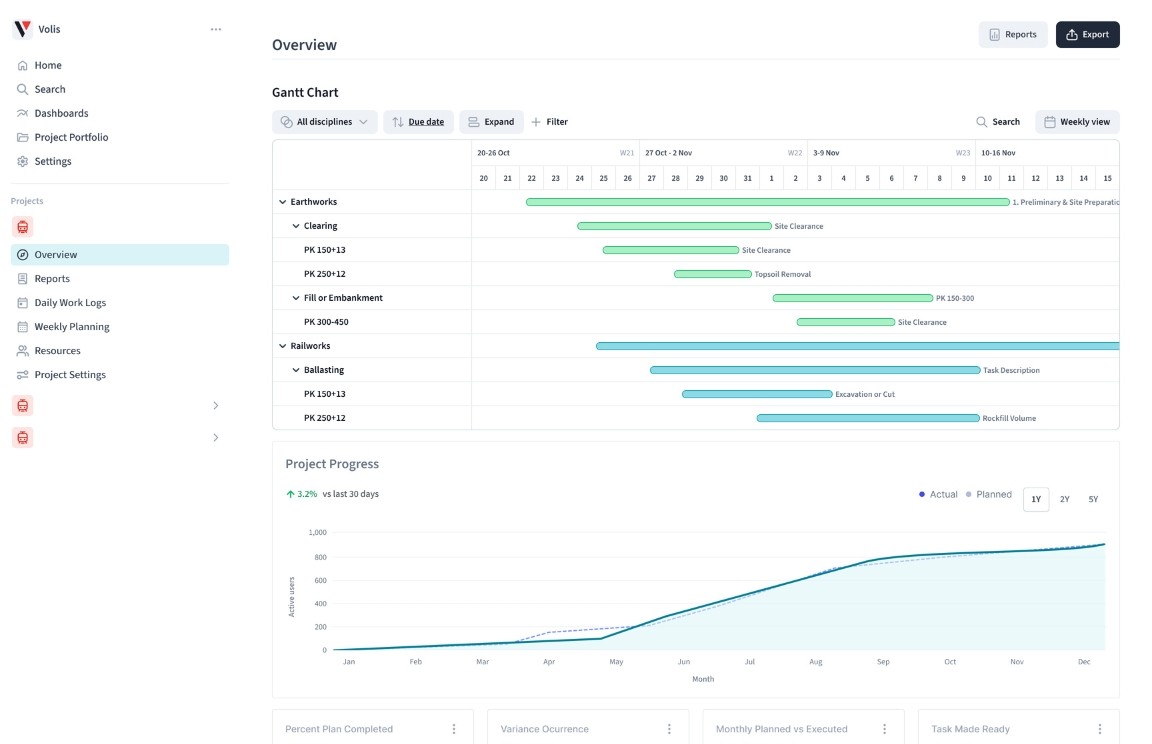
Task: Select the 2Y time range
Action: coord(1065,499)
